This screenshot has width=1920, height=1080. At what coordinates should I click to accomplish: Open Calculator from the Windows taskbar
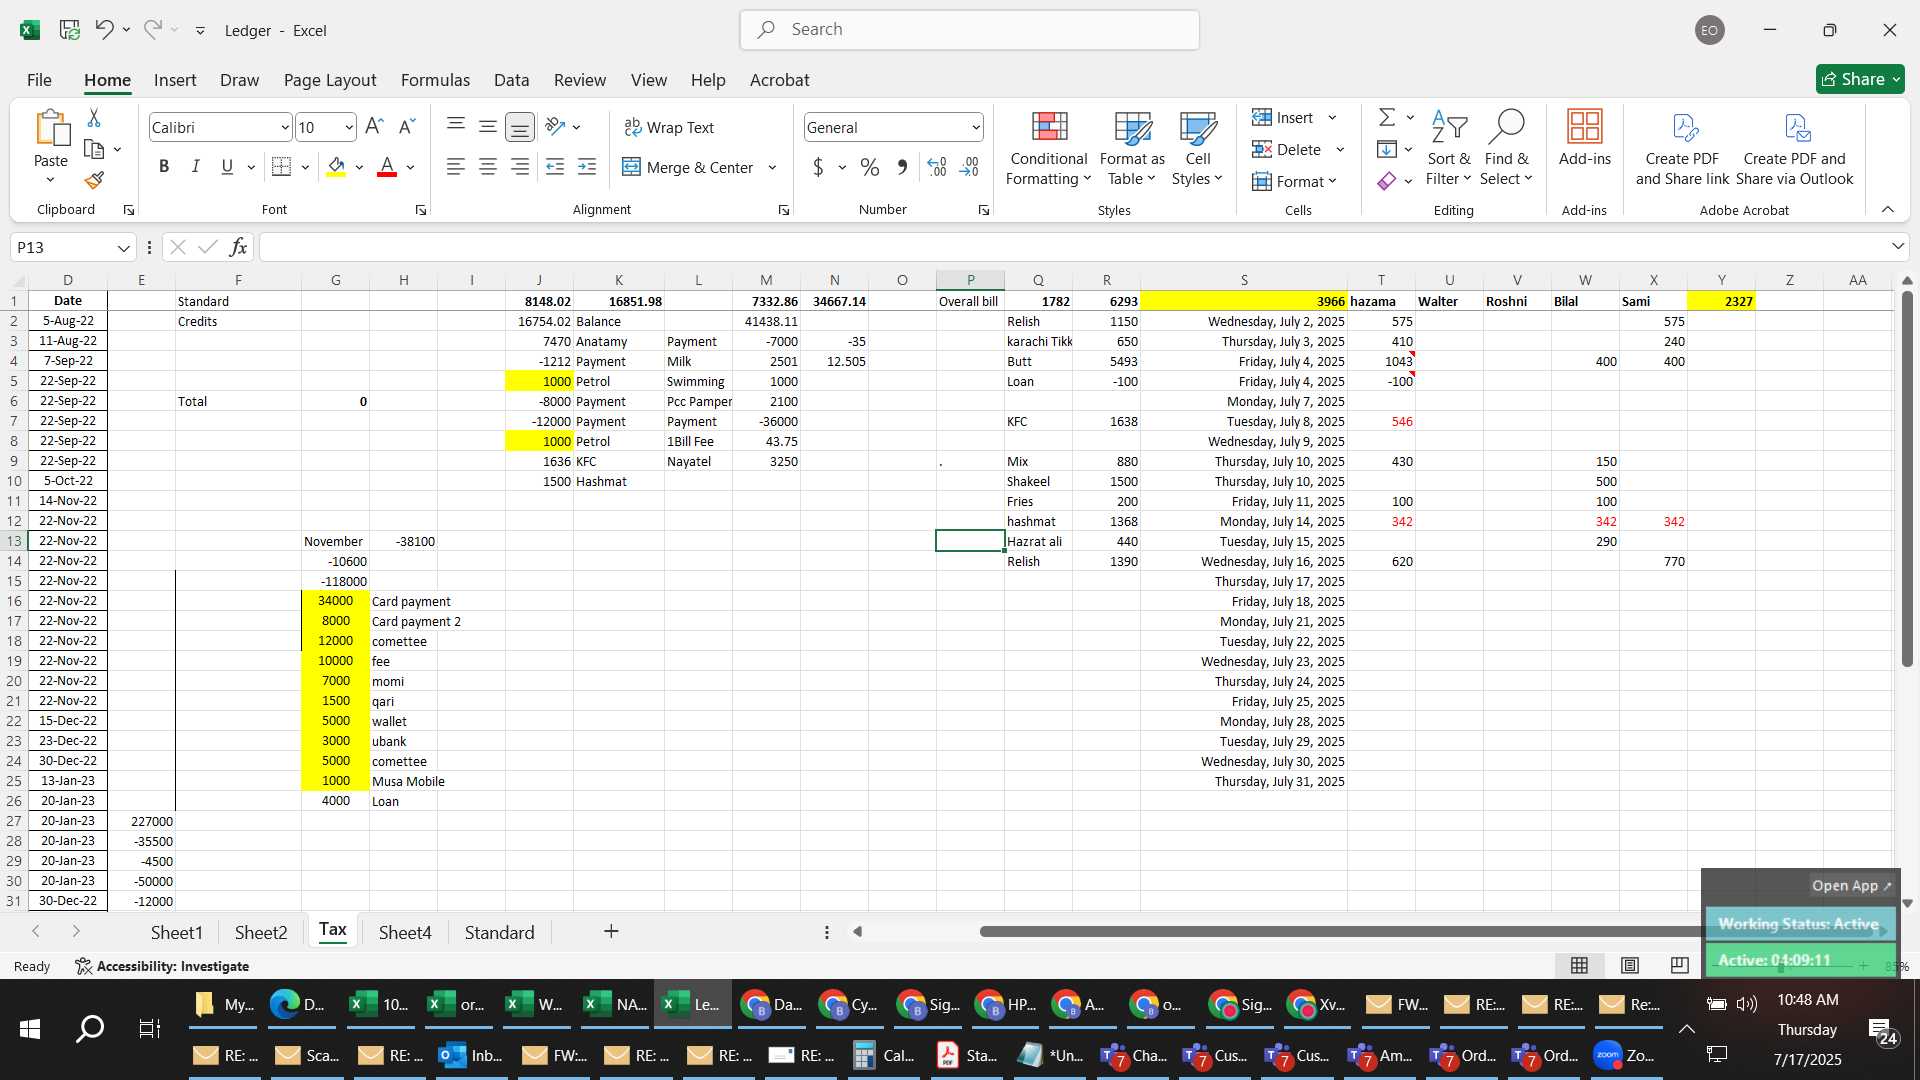point(882,1055)
